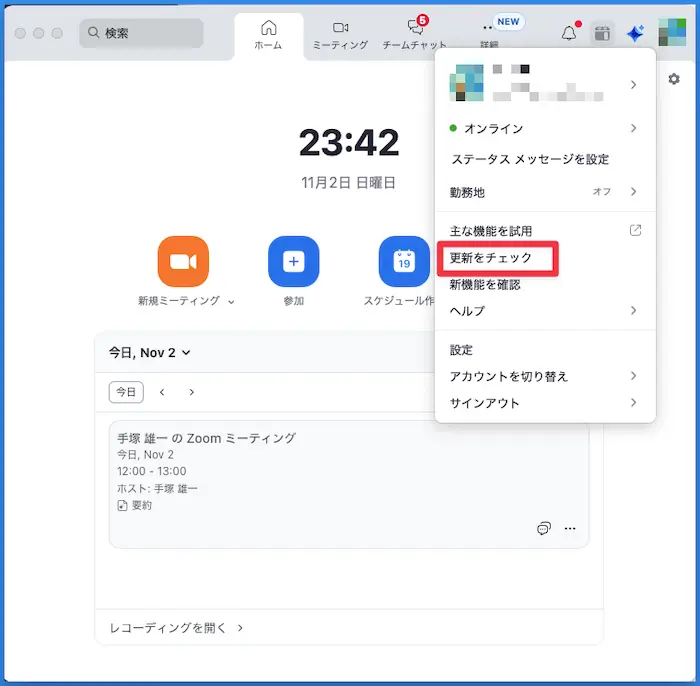Click the 23:42 clock text
Image resolution: width=700 pixels, height=686 pixels.
[349, 142]
